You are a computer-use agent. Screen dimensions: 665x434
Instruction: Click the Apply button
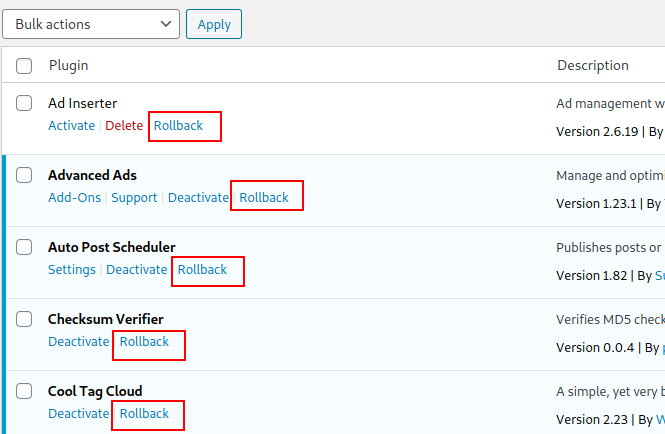tap(214, 25)
